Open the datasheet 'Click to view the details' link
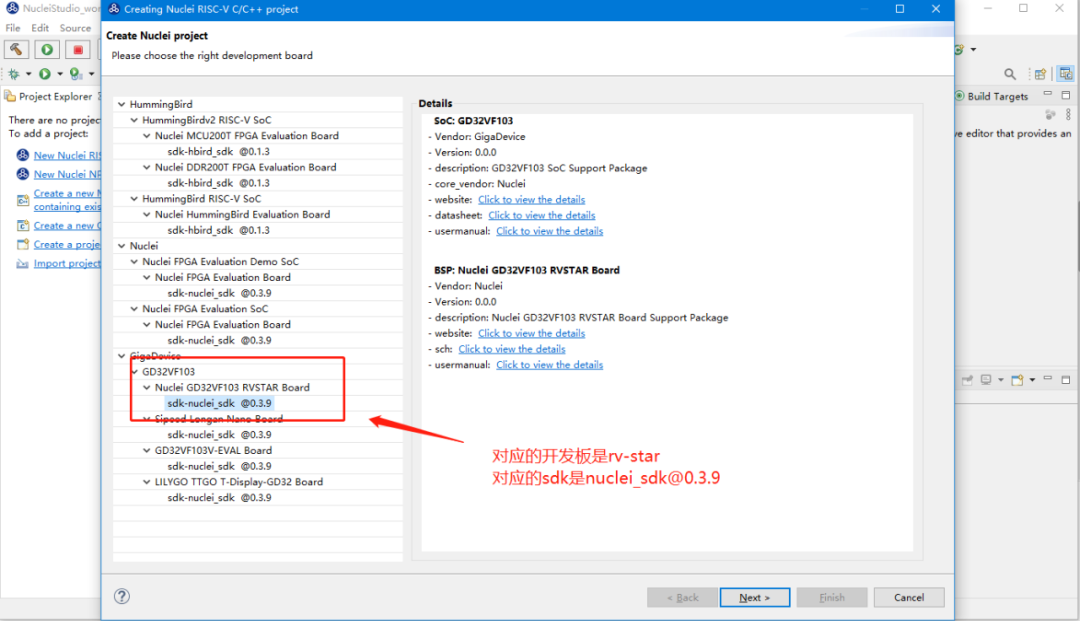 click(x=541, y=215)
